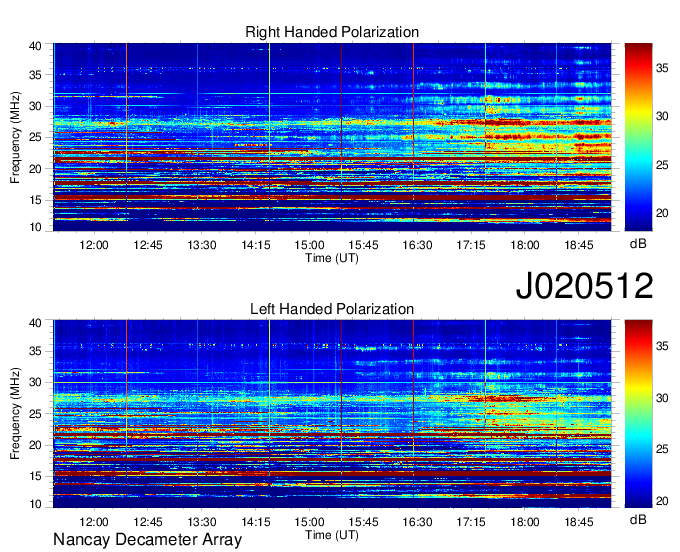This screenshot has width=680, height=552.
Task: Click the right-handed plot's colorbar
Action: pos(638,137)
